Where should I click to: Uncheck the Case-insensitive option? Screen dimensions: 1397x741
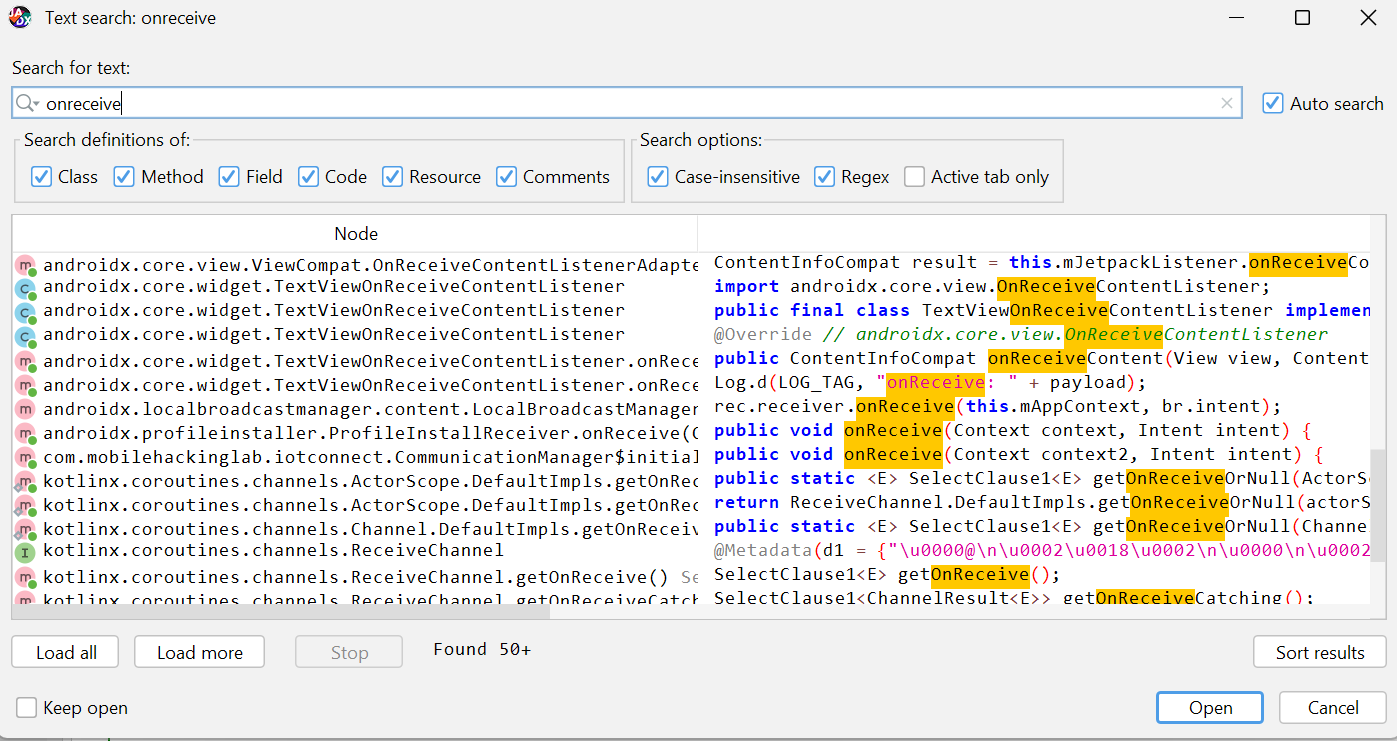[x=657, y=177]
